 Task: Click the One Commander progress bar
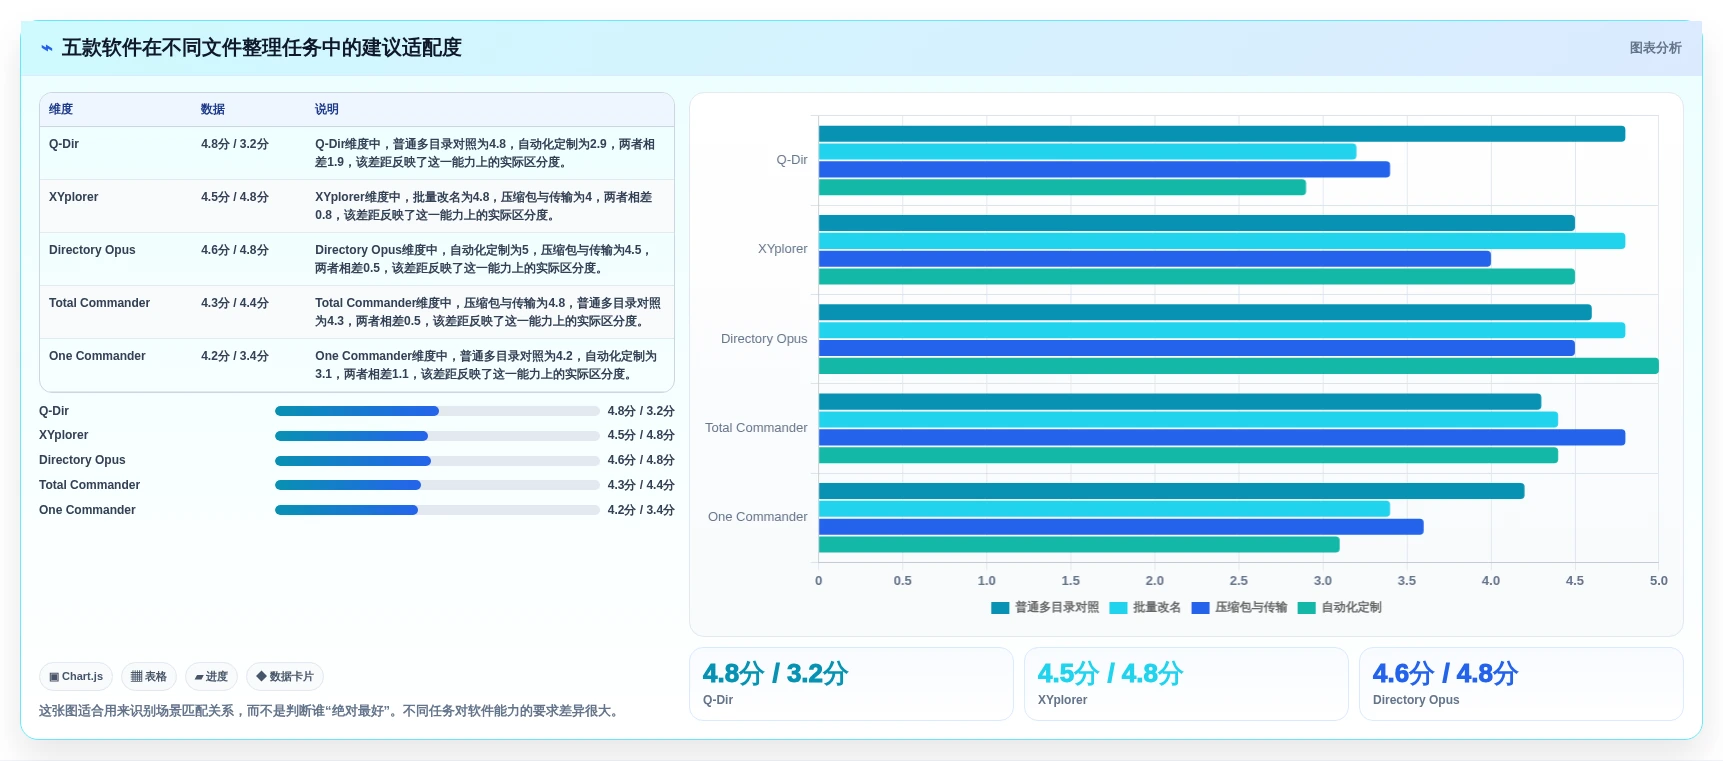point(437,510)
